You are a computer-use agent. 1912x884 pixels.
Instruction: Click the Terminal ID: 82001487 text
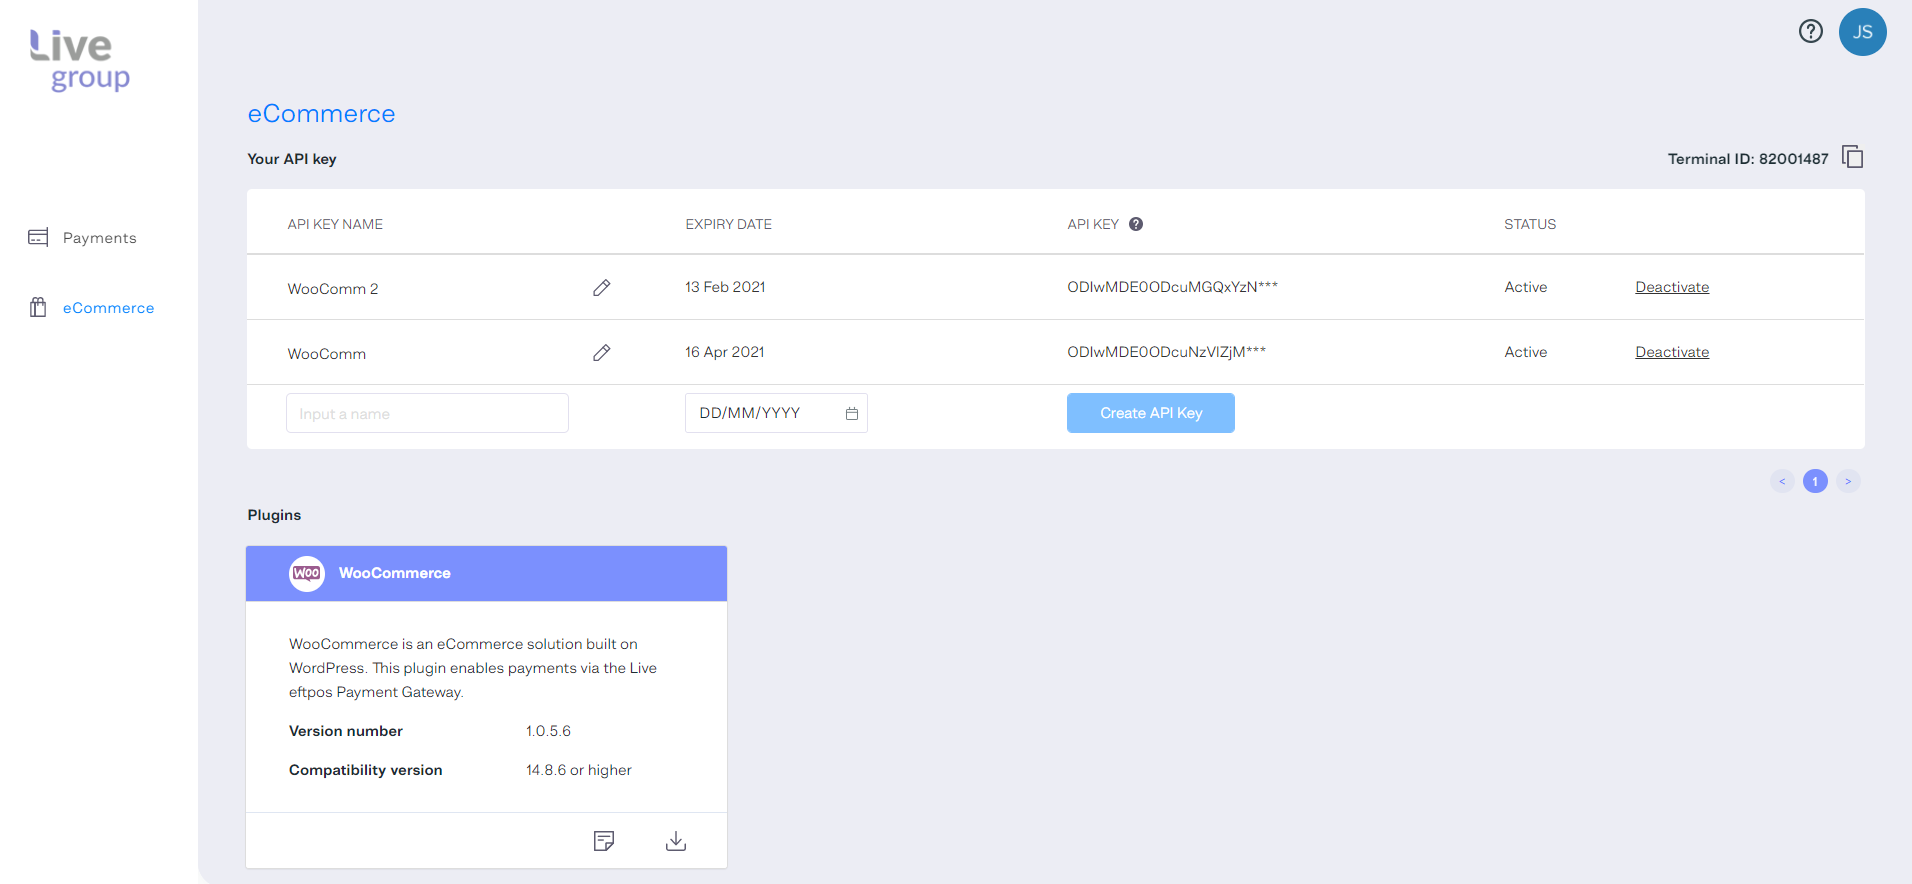click(1748, 159)
